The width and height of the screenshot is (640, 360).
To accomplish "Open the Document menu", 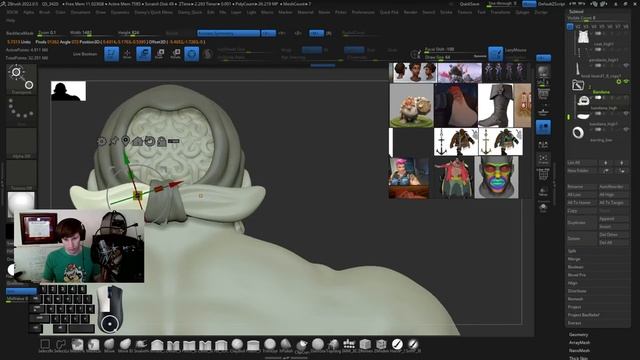I will (80, 12).
